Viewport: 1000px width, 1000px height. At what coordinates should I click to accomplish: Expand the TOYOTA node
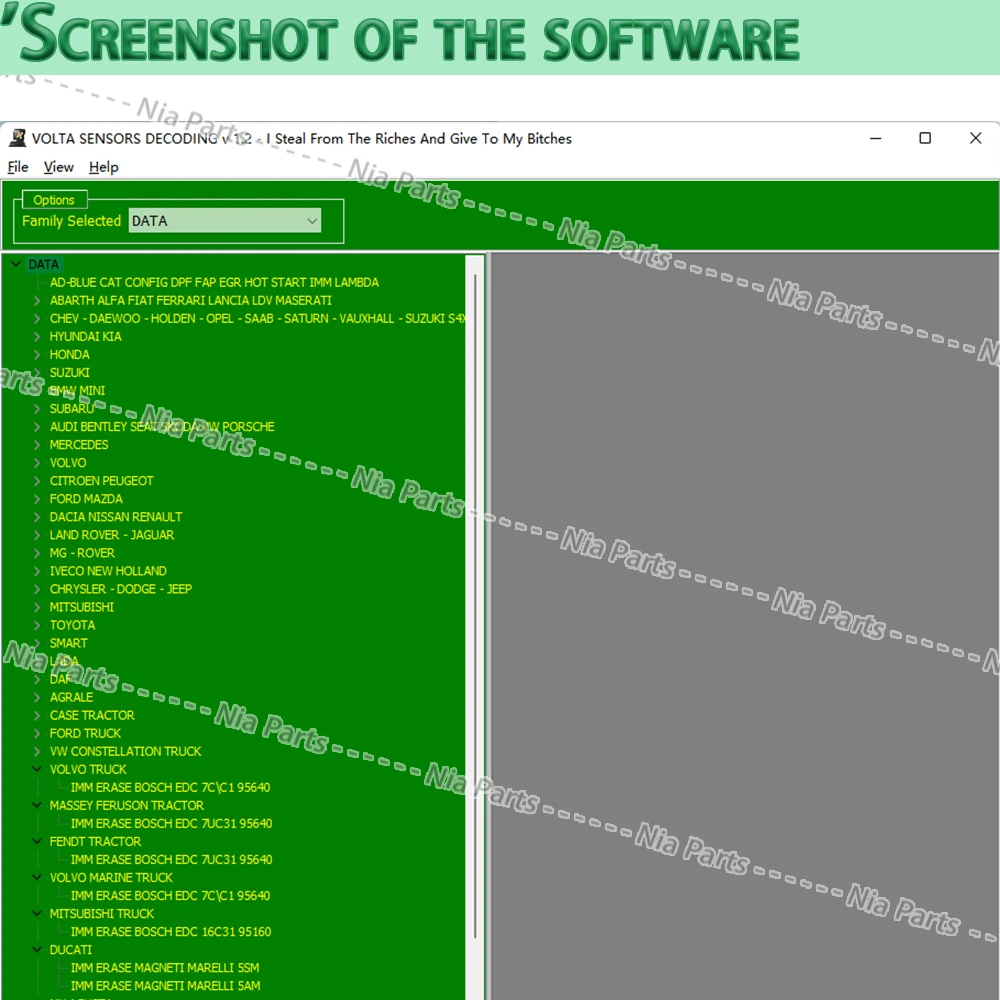tap(37, 625)
